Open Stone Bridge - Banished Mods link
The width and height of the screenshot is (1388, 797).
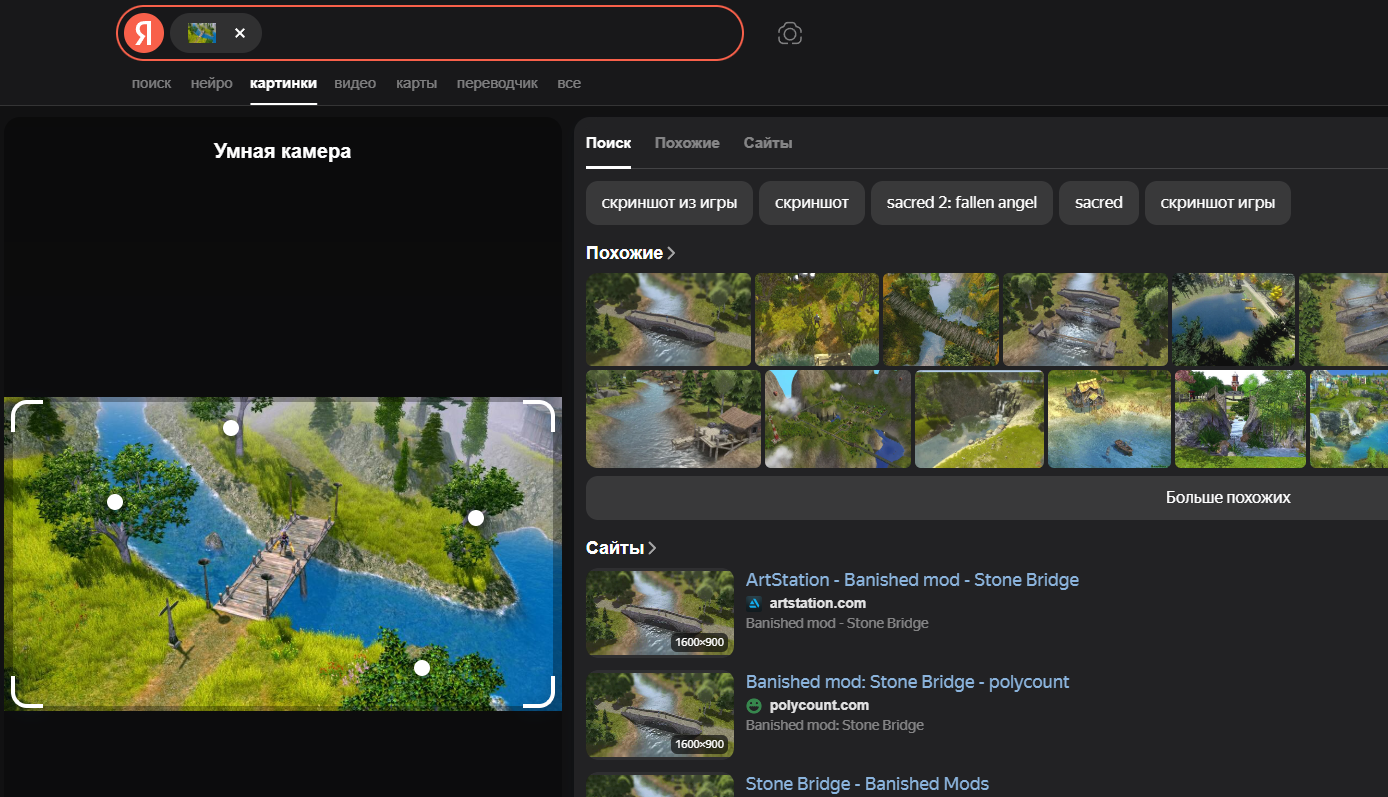click(867, 784)
